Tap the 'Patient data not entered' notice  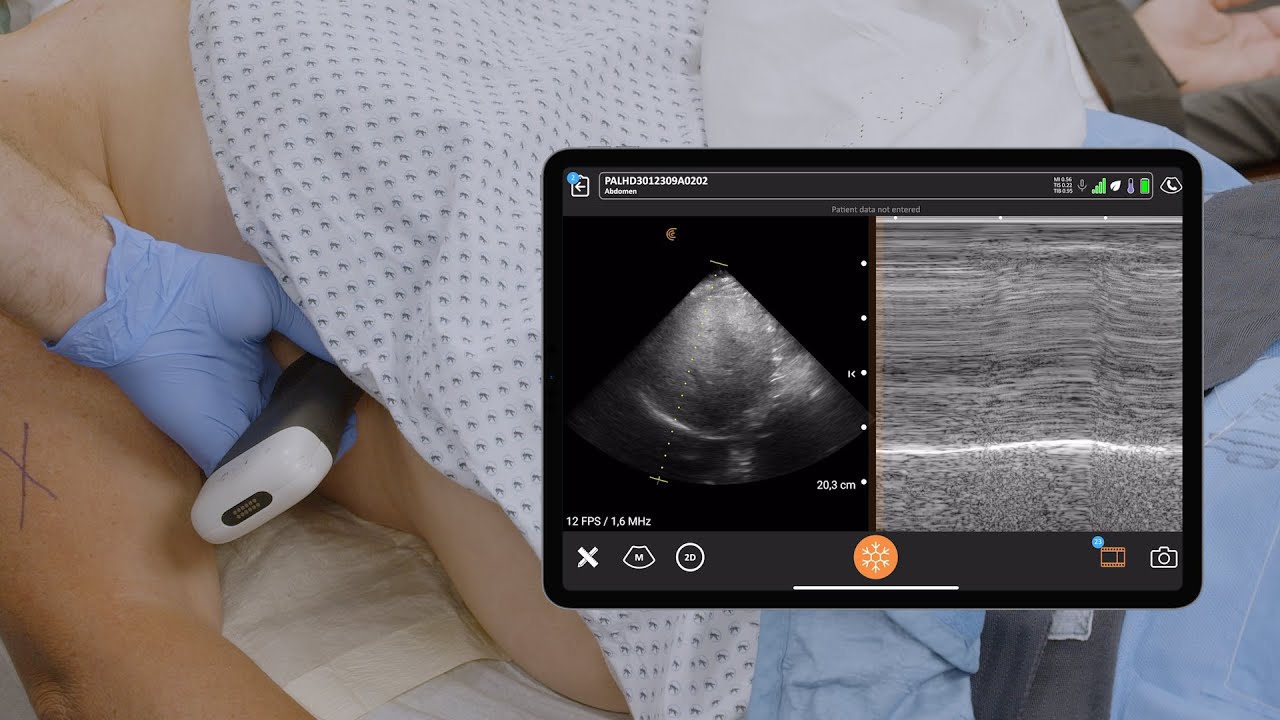click(x=876, y=210)
